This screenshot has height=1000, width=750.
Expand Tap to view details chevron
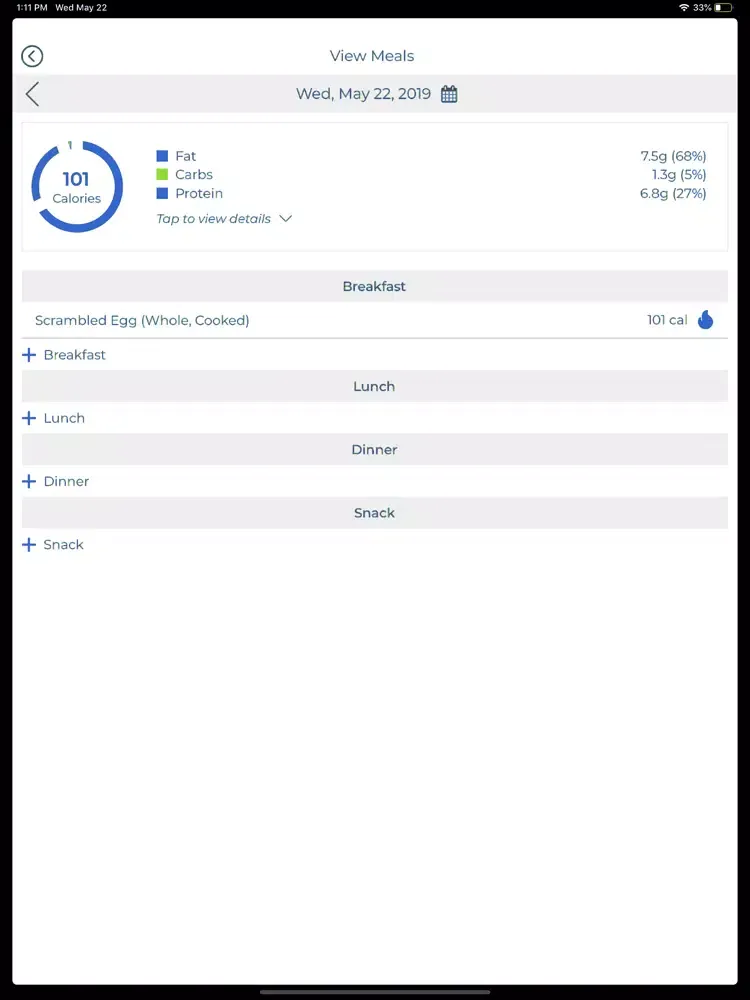[286, 219]
